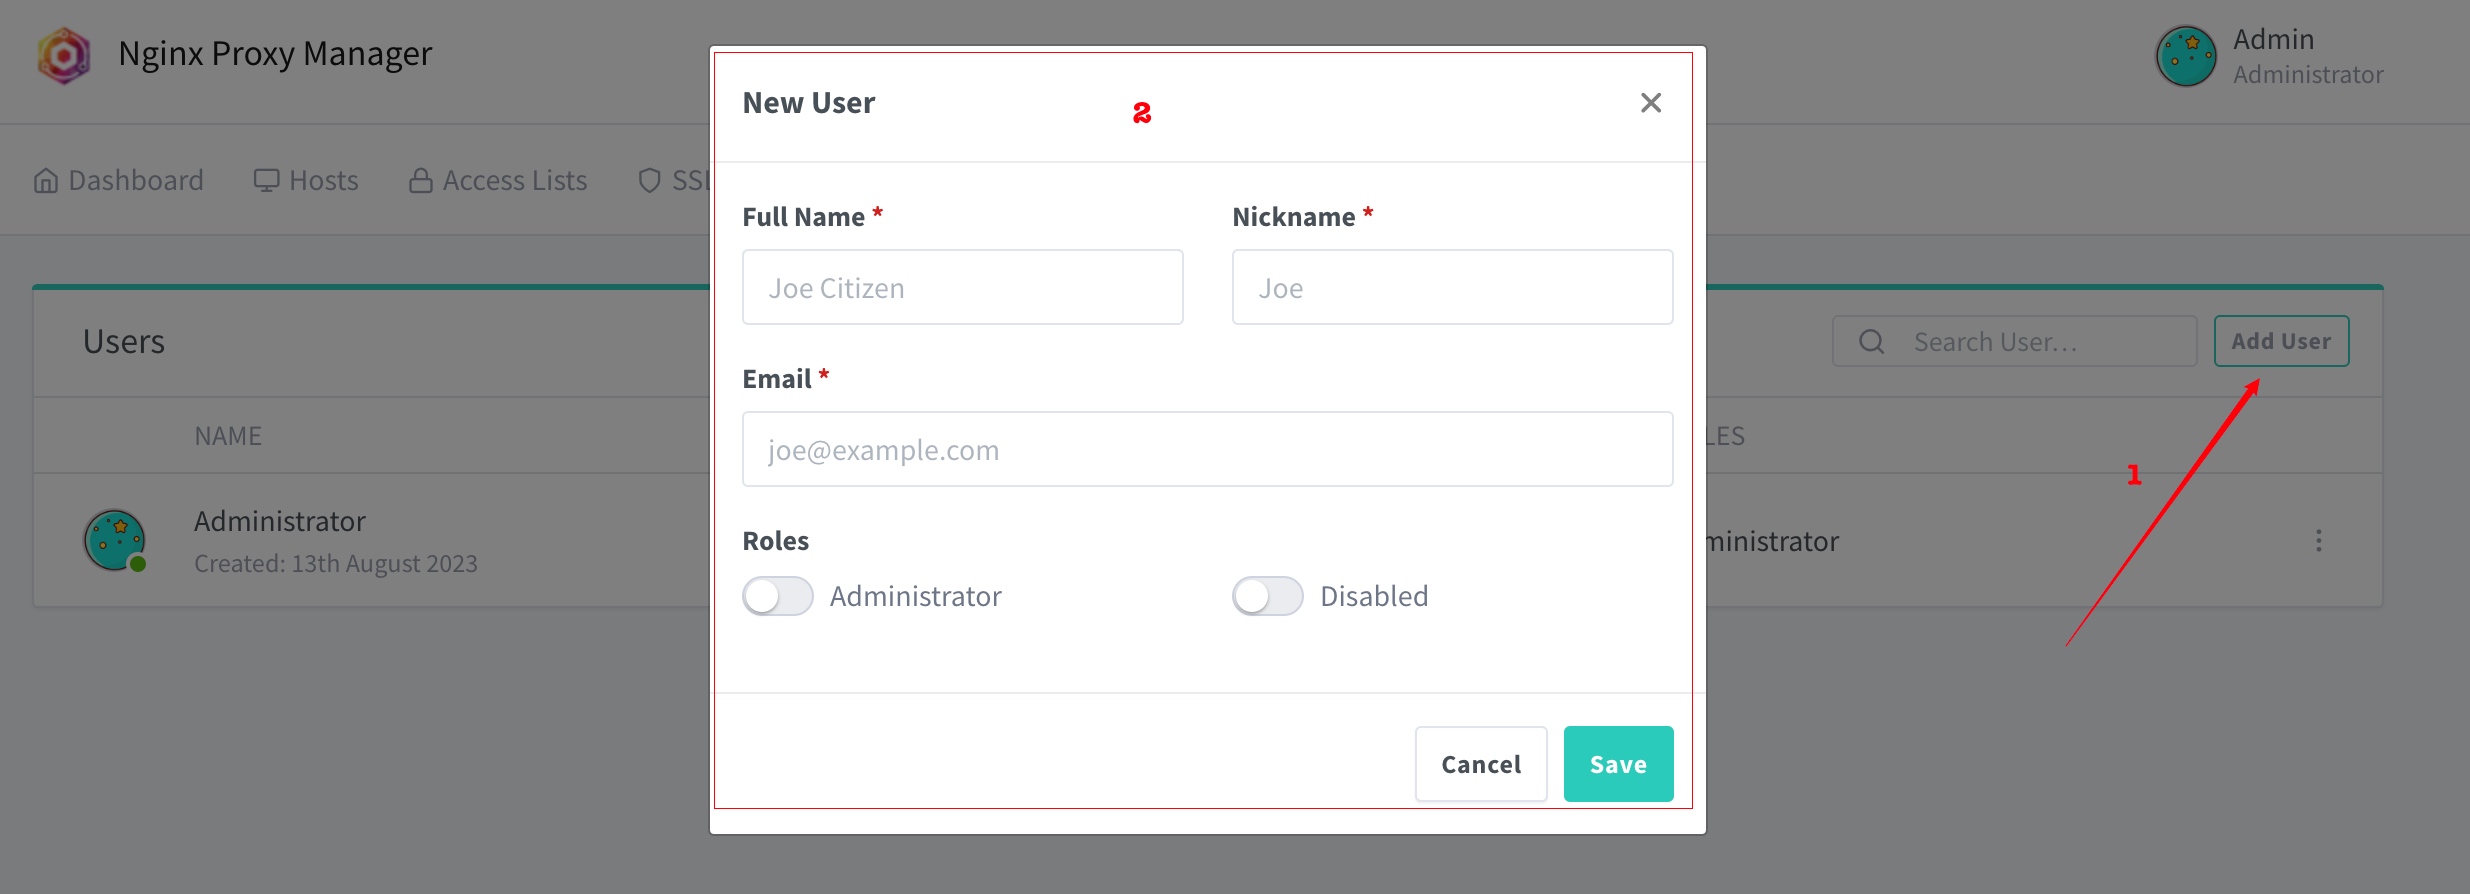Open the Hosts menu
The height and width of the screenshot is (894, 2470).
[x=306, y=181]
